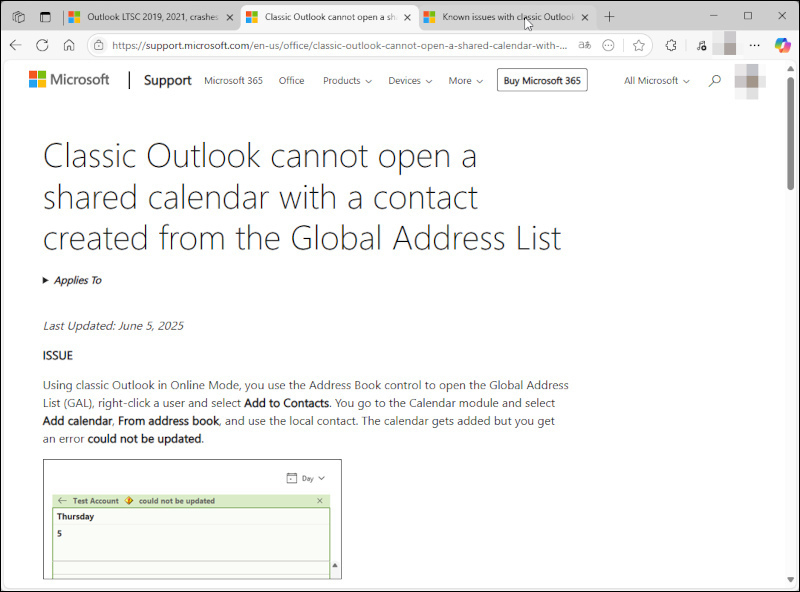Screen dimensions: 800x592
Task: Open the address bar more-options circle icon
Action: pos(608,45)
